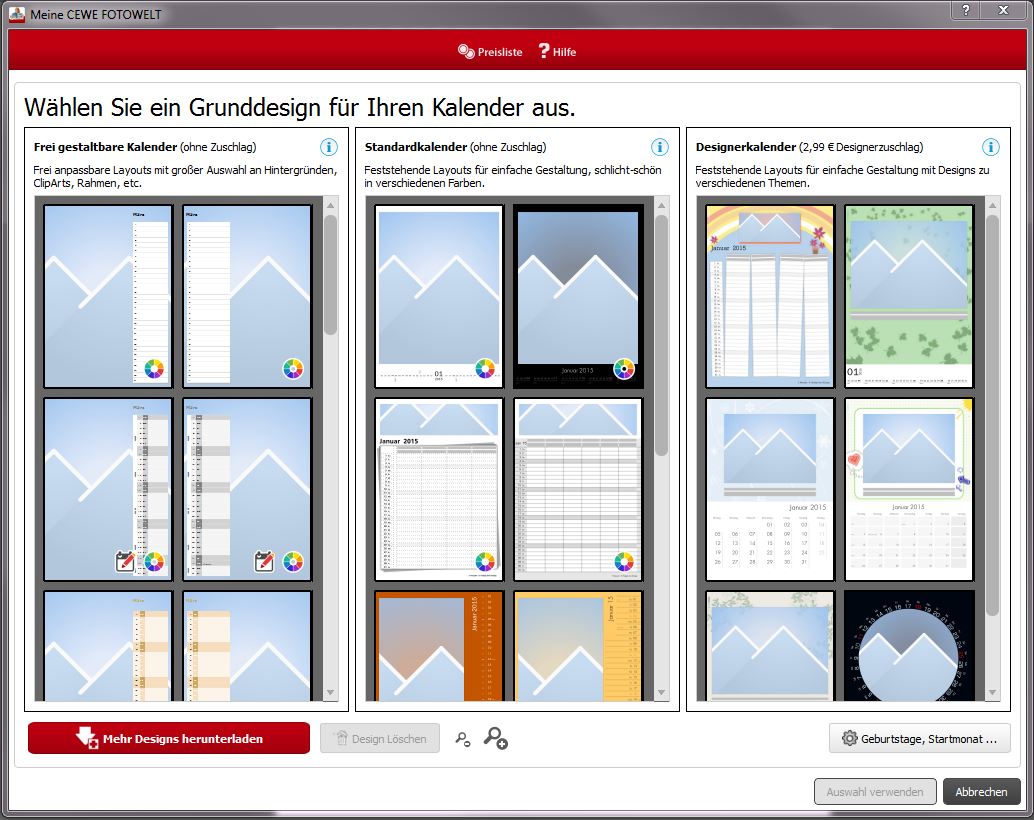This screenshot has height=820, width=1034.
Task: Select dark circular dial designer calendar
Action: pyautogui.click(x=909, y=647)
